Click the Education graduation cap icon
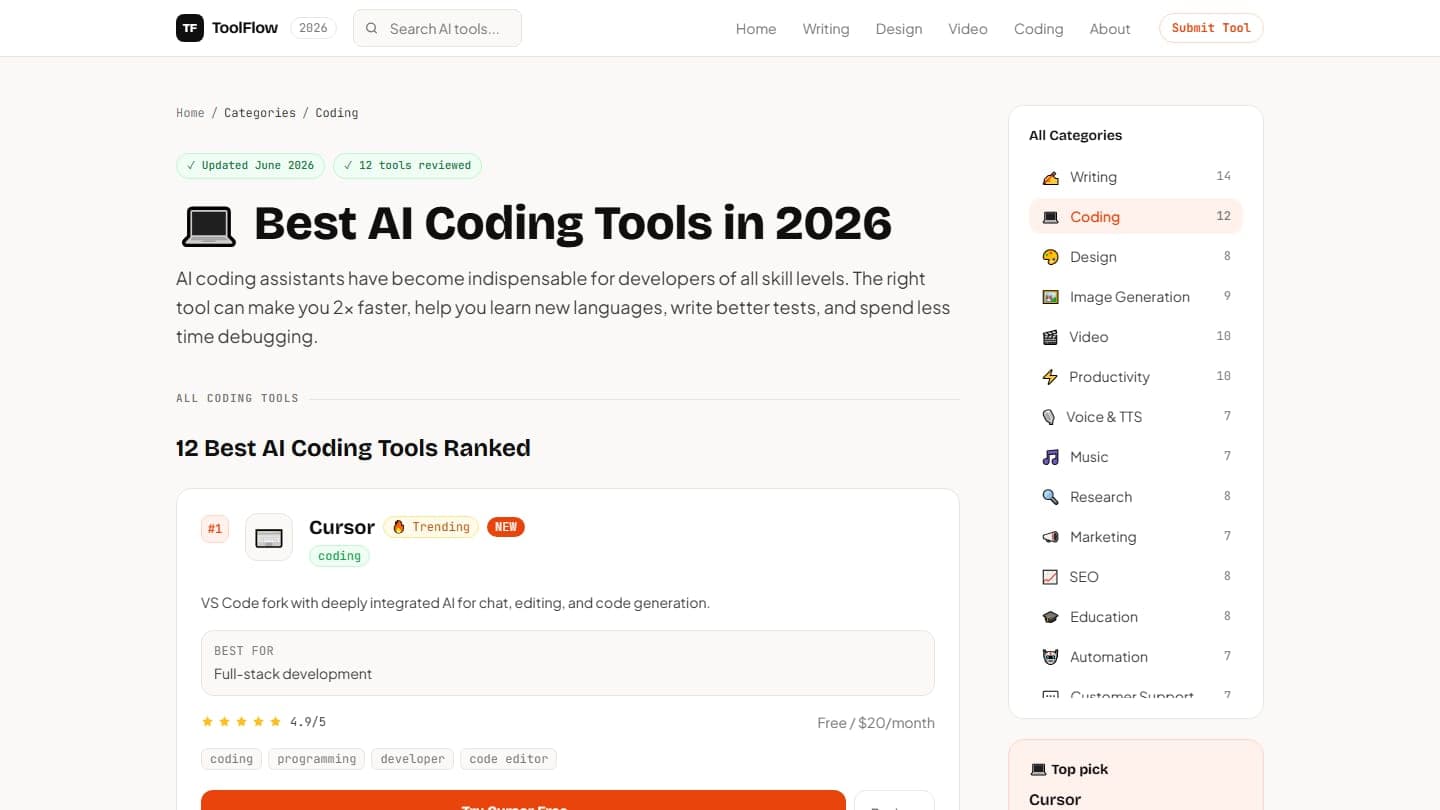This screenshot has height=810, width=1440. click(x=1050, y=617)
